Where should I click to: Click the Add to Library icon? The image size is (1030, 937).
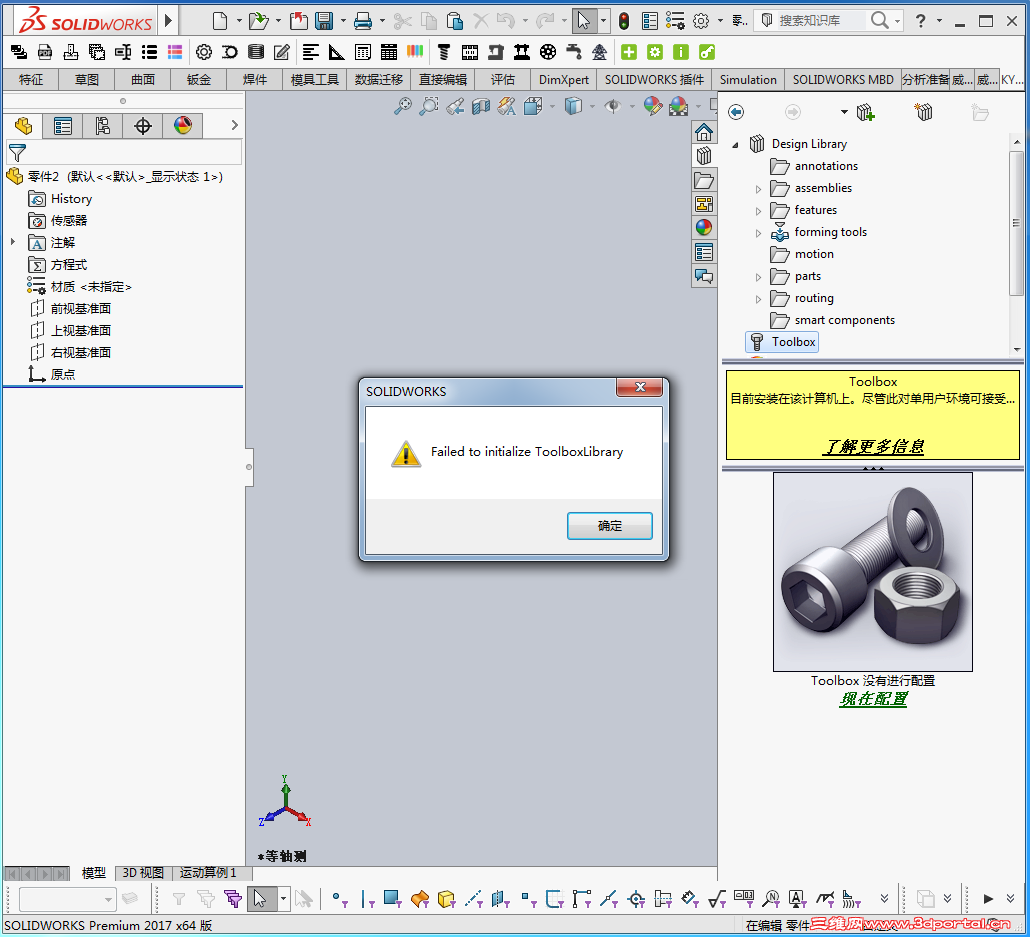865,112
